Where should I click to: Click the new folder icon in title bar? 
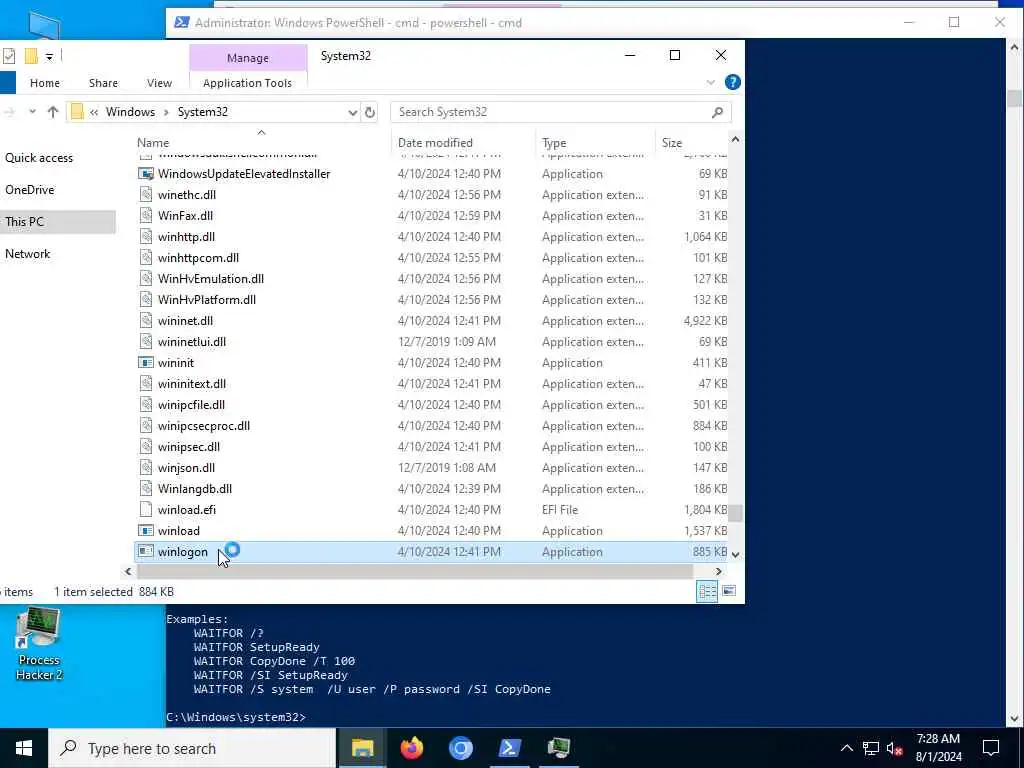31,57
